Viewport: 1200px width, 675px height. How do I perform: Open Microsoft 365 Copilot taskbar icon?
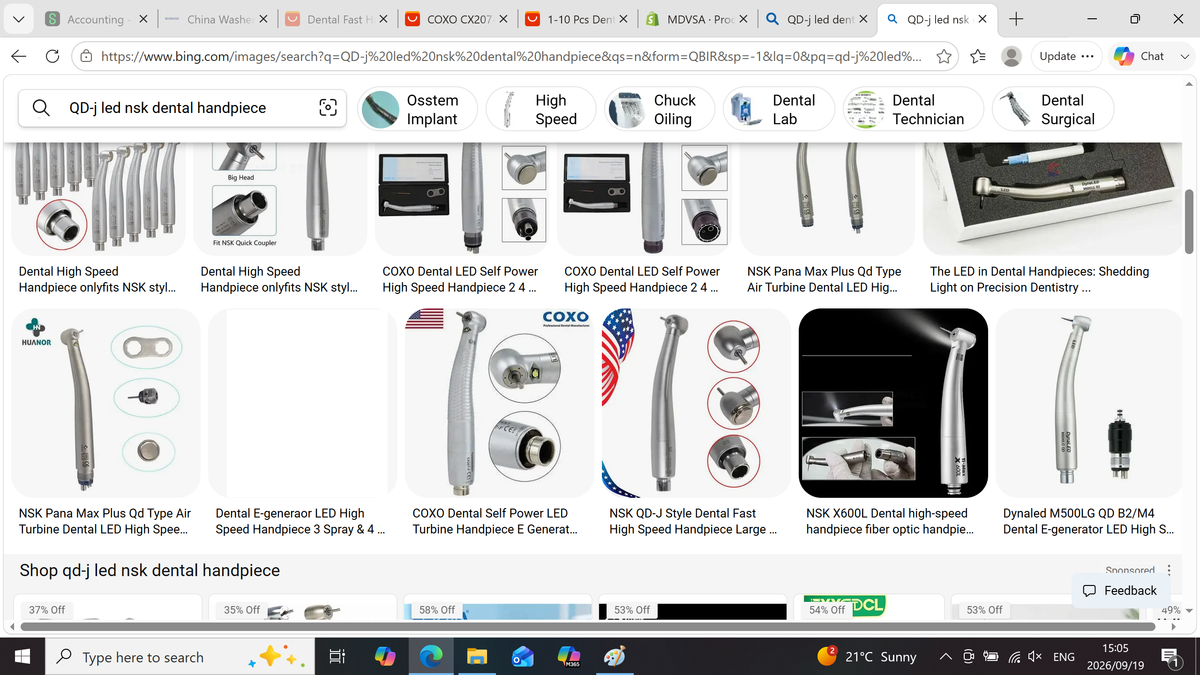coord(570,657)
